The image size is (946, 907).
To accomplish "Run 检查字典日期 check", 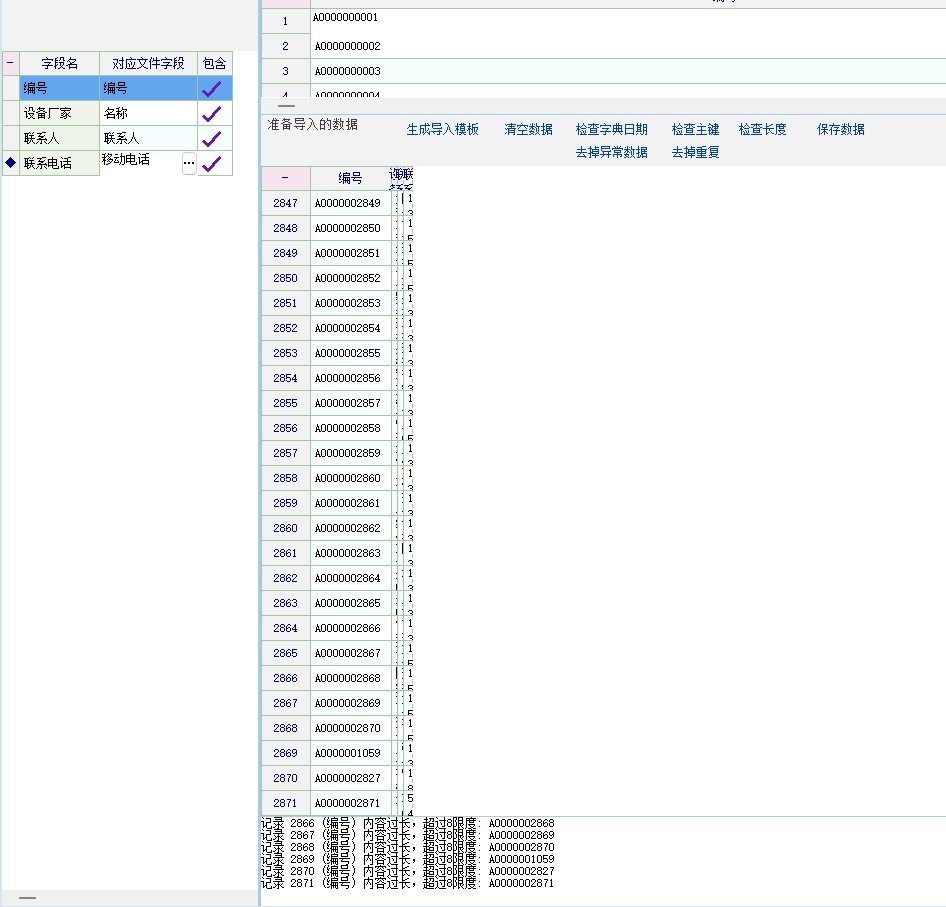I will click(611, 129).
